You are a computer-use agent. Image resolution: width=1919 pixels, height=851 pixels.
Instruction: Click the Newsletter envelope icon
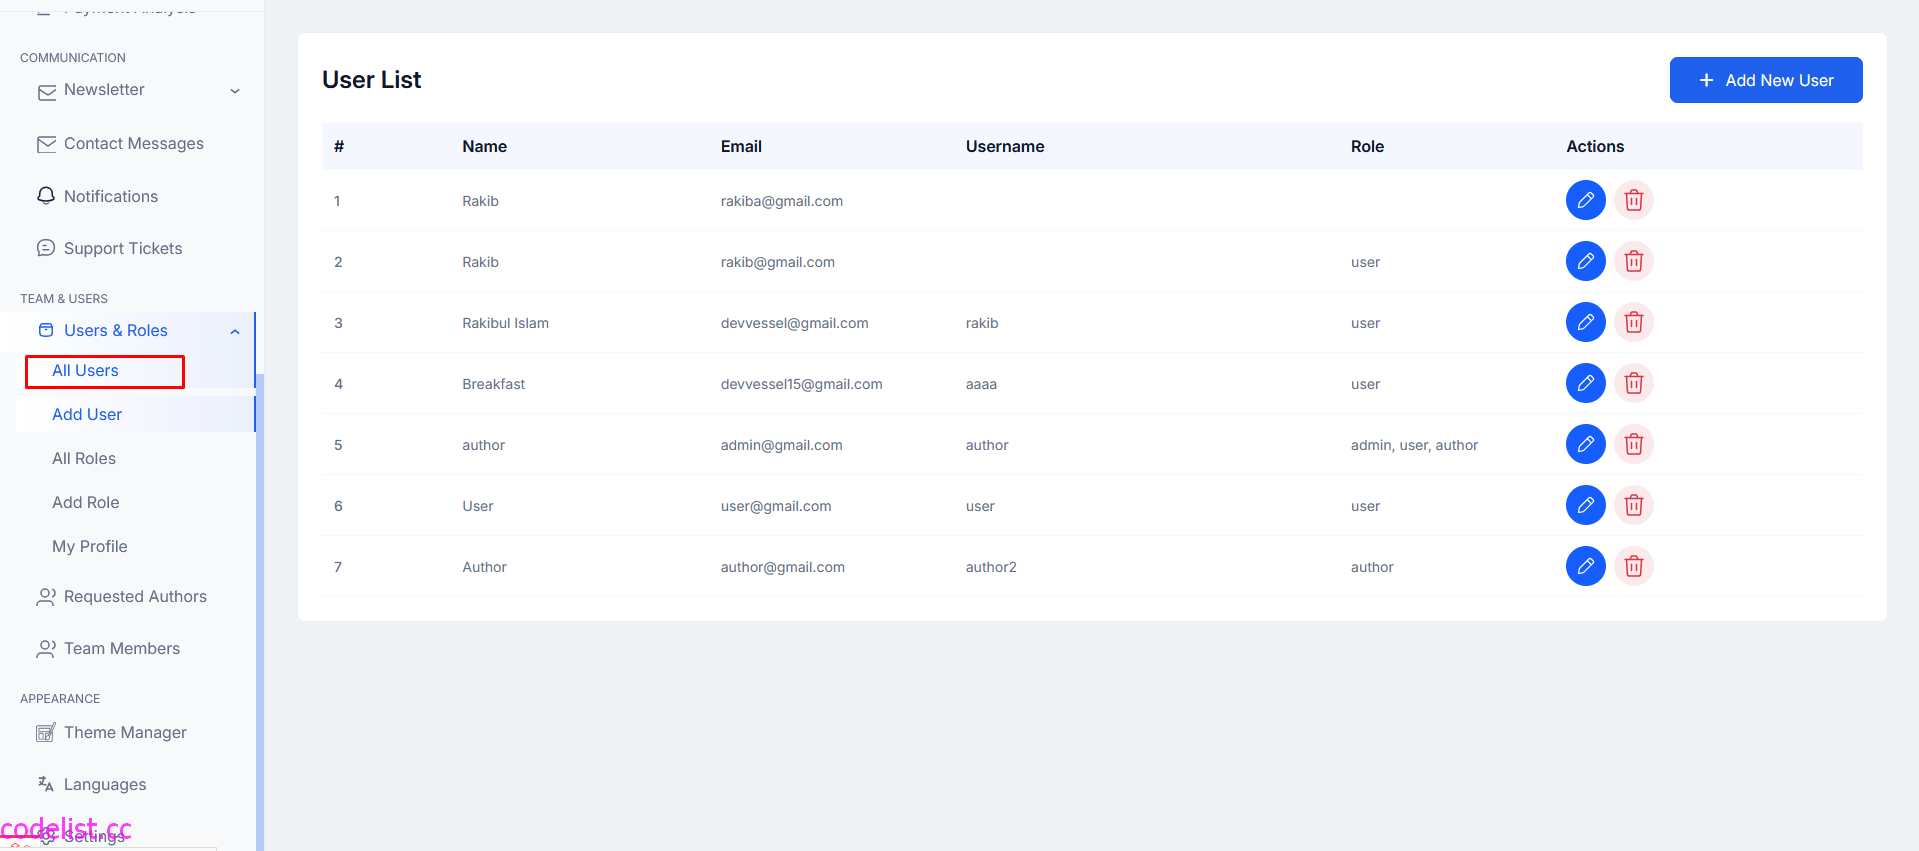point(46,92)
